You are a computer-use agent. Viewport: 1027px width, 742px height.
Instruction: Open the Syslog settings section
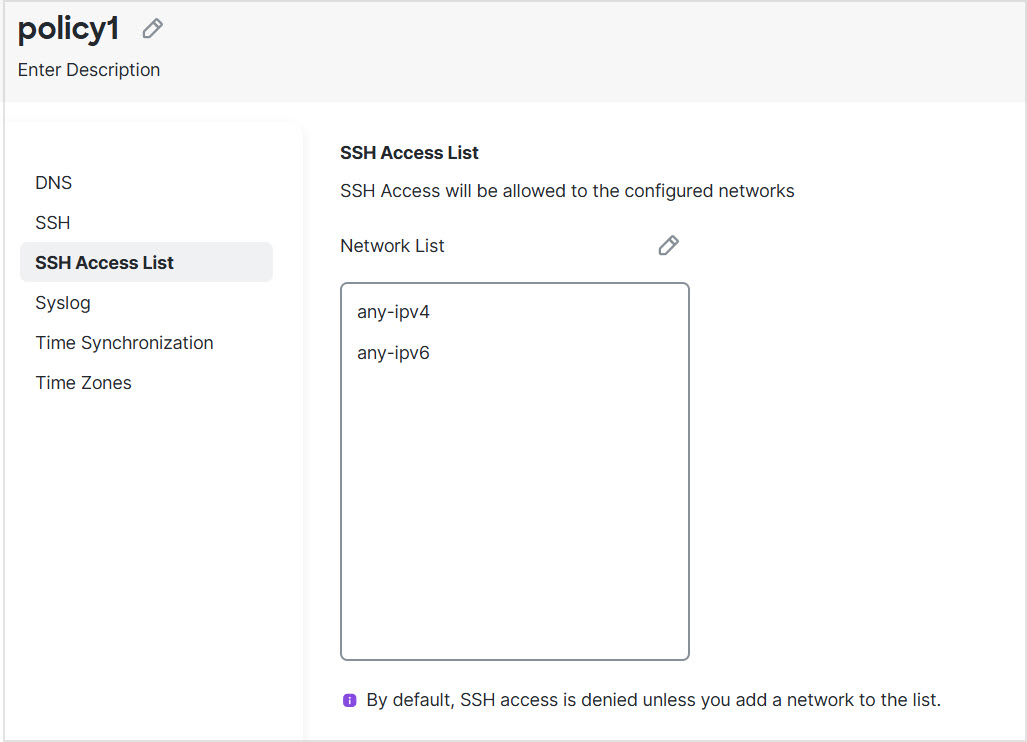point(62,302)
